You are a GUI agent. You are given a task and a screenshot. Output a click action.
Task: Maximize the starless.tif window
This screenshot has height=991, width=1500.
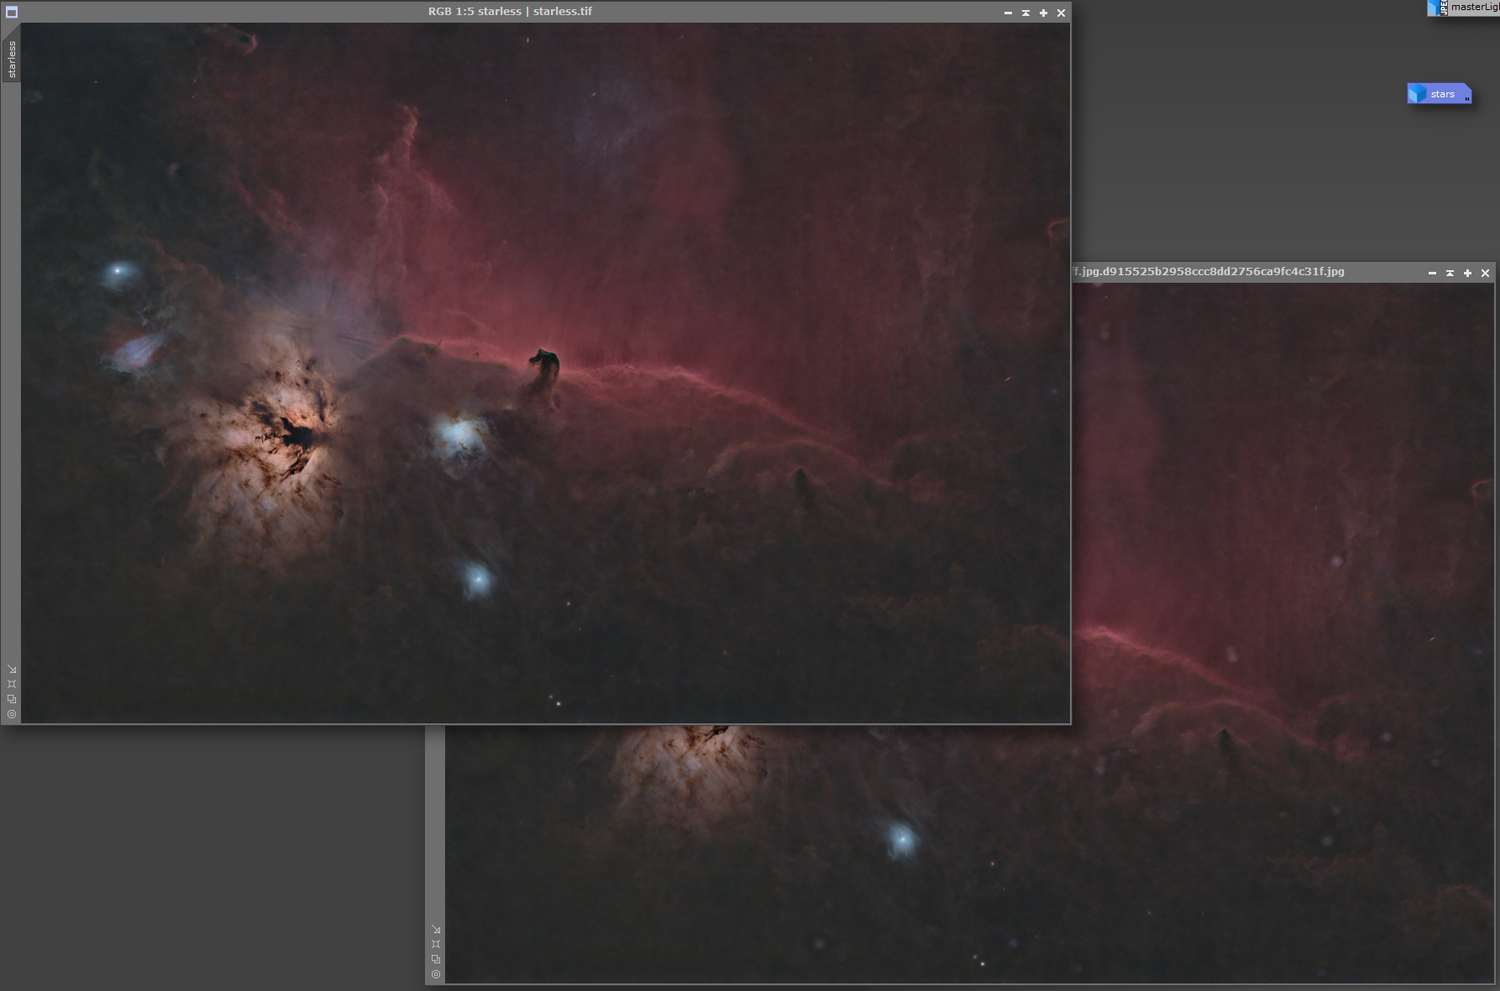click(x=1044, y=13)
